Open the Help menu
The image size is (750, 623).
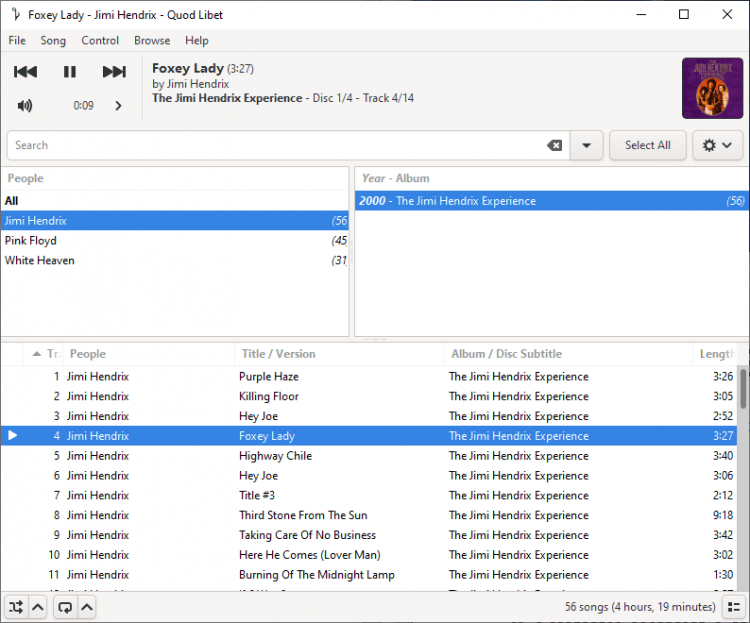(x=197, y=41)
